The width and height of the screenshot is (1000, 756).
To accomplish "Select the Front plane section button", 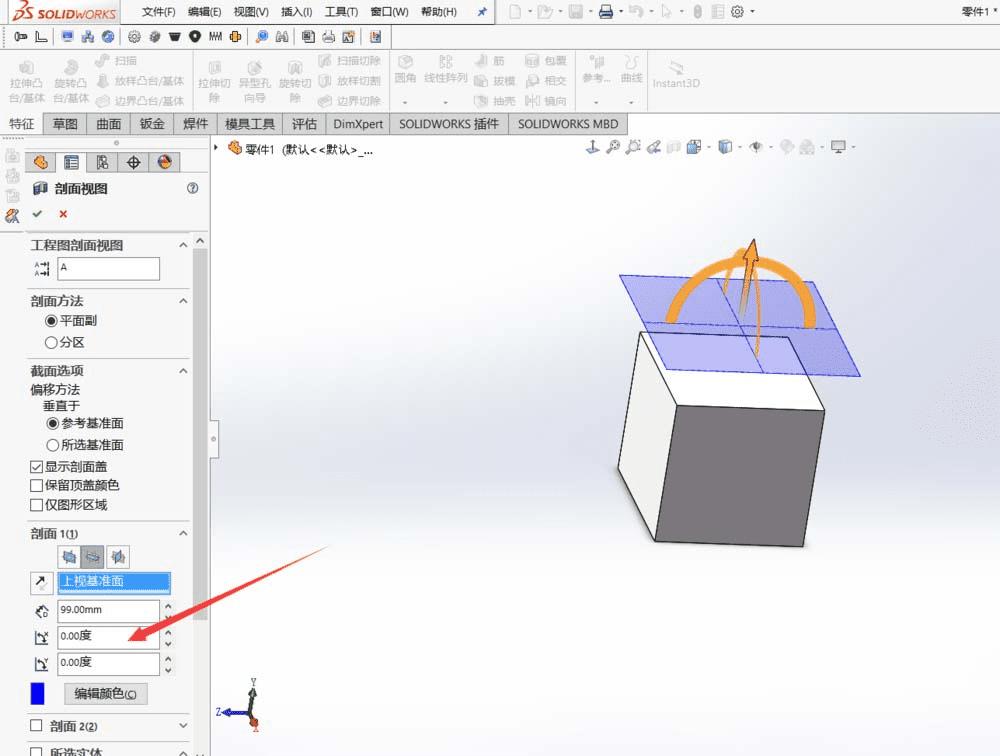I will tap(69, 557).
